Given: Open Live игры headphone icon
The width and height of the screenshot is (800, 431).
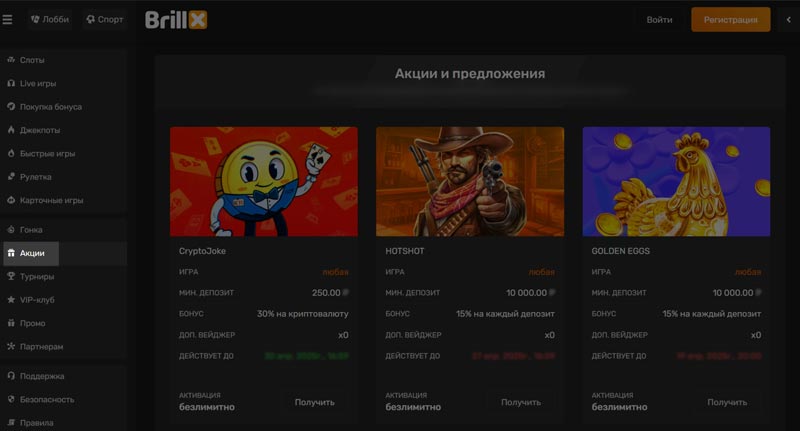Looking at the screenshot, I should tap(11, 83).
